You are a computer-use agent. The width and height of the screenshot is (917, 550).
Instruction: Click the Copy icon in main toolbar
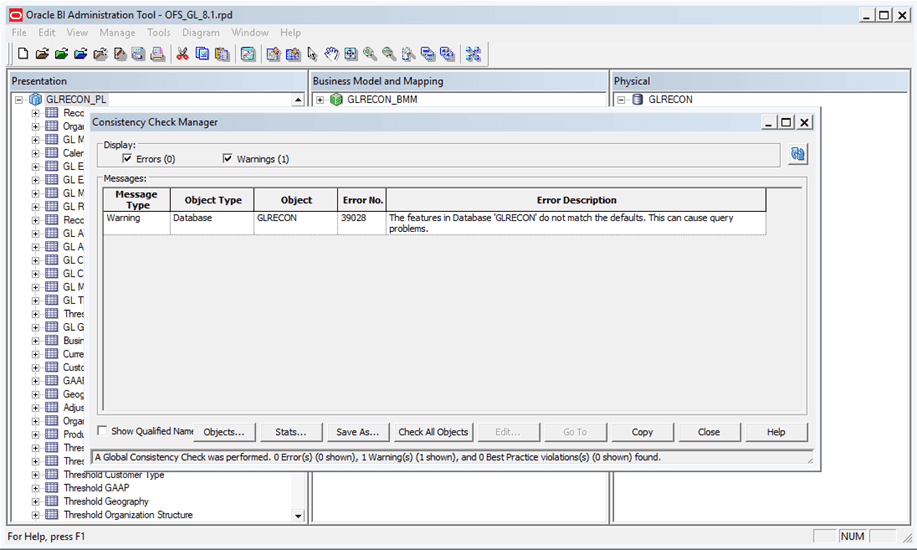point(202,54)
